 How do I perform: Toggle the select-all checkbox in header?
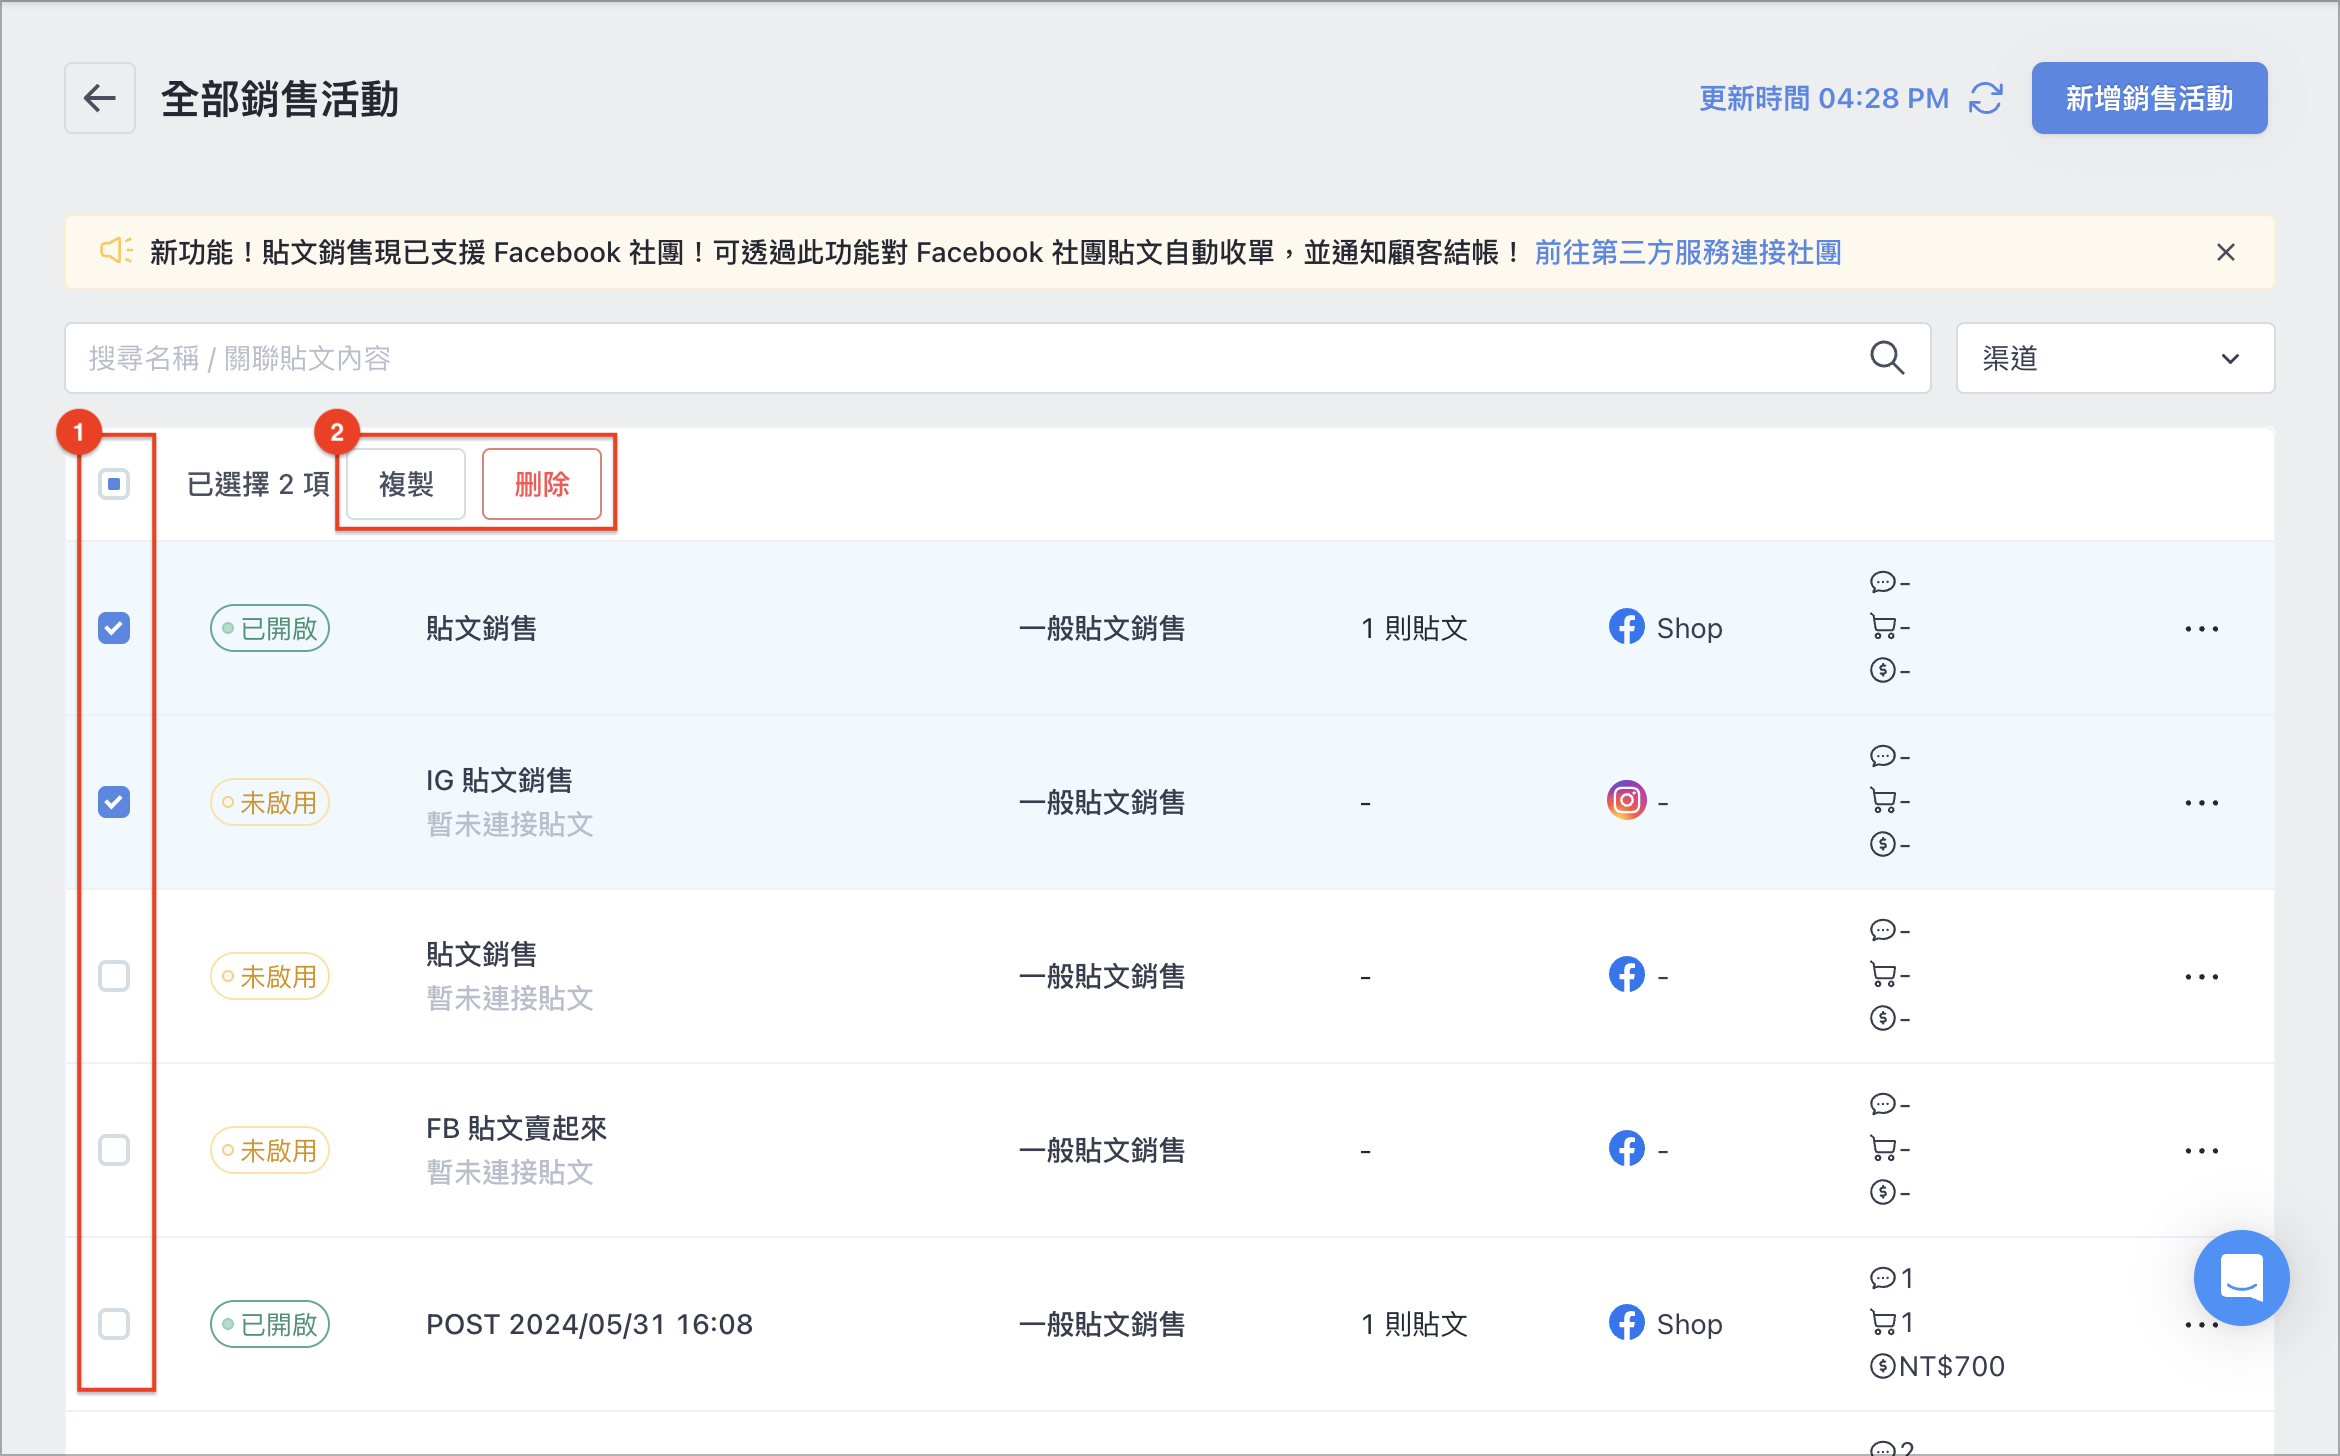click(x=114, y=484)
